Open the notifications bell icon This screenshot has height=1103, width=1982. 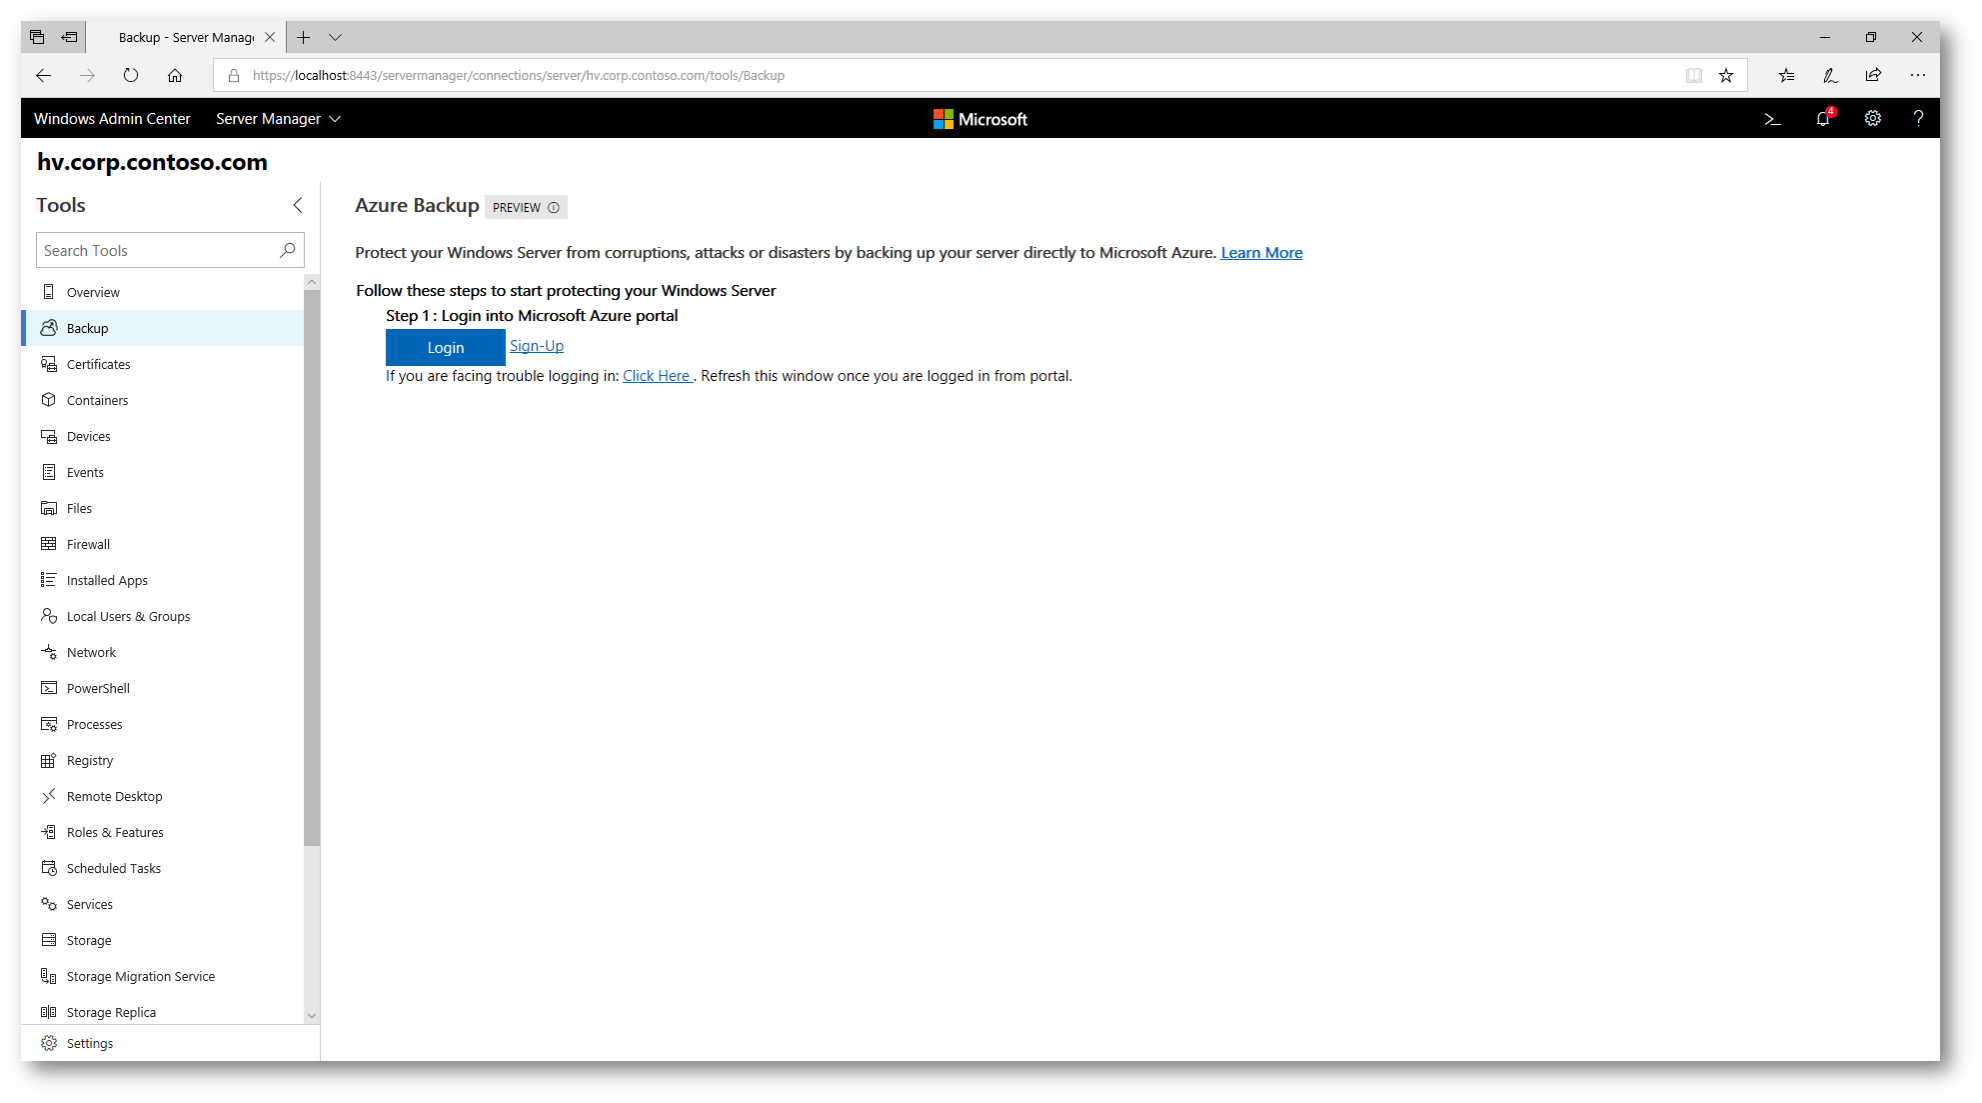(1823, 119)
